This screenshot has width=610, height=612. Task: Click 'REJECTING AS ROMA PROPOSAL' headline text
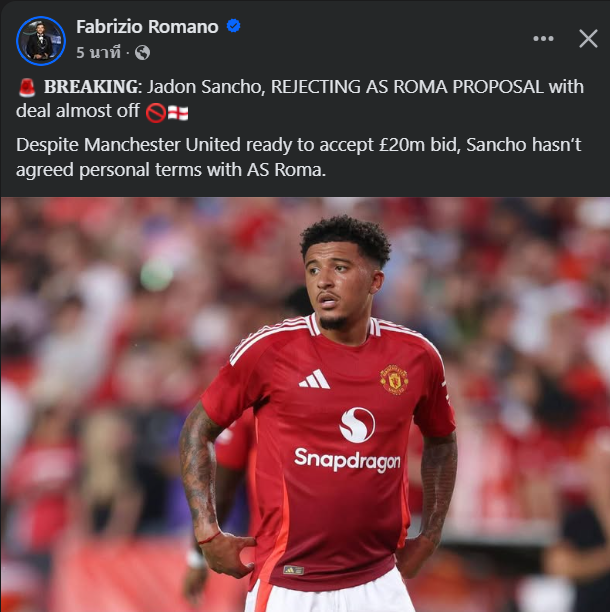pyautogui.click(x=407, y=87)
